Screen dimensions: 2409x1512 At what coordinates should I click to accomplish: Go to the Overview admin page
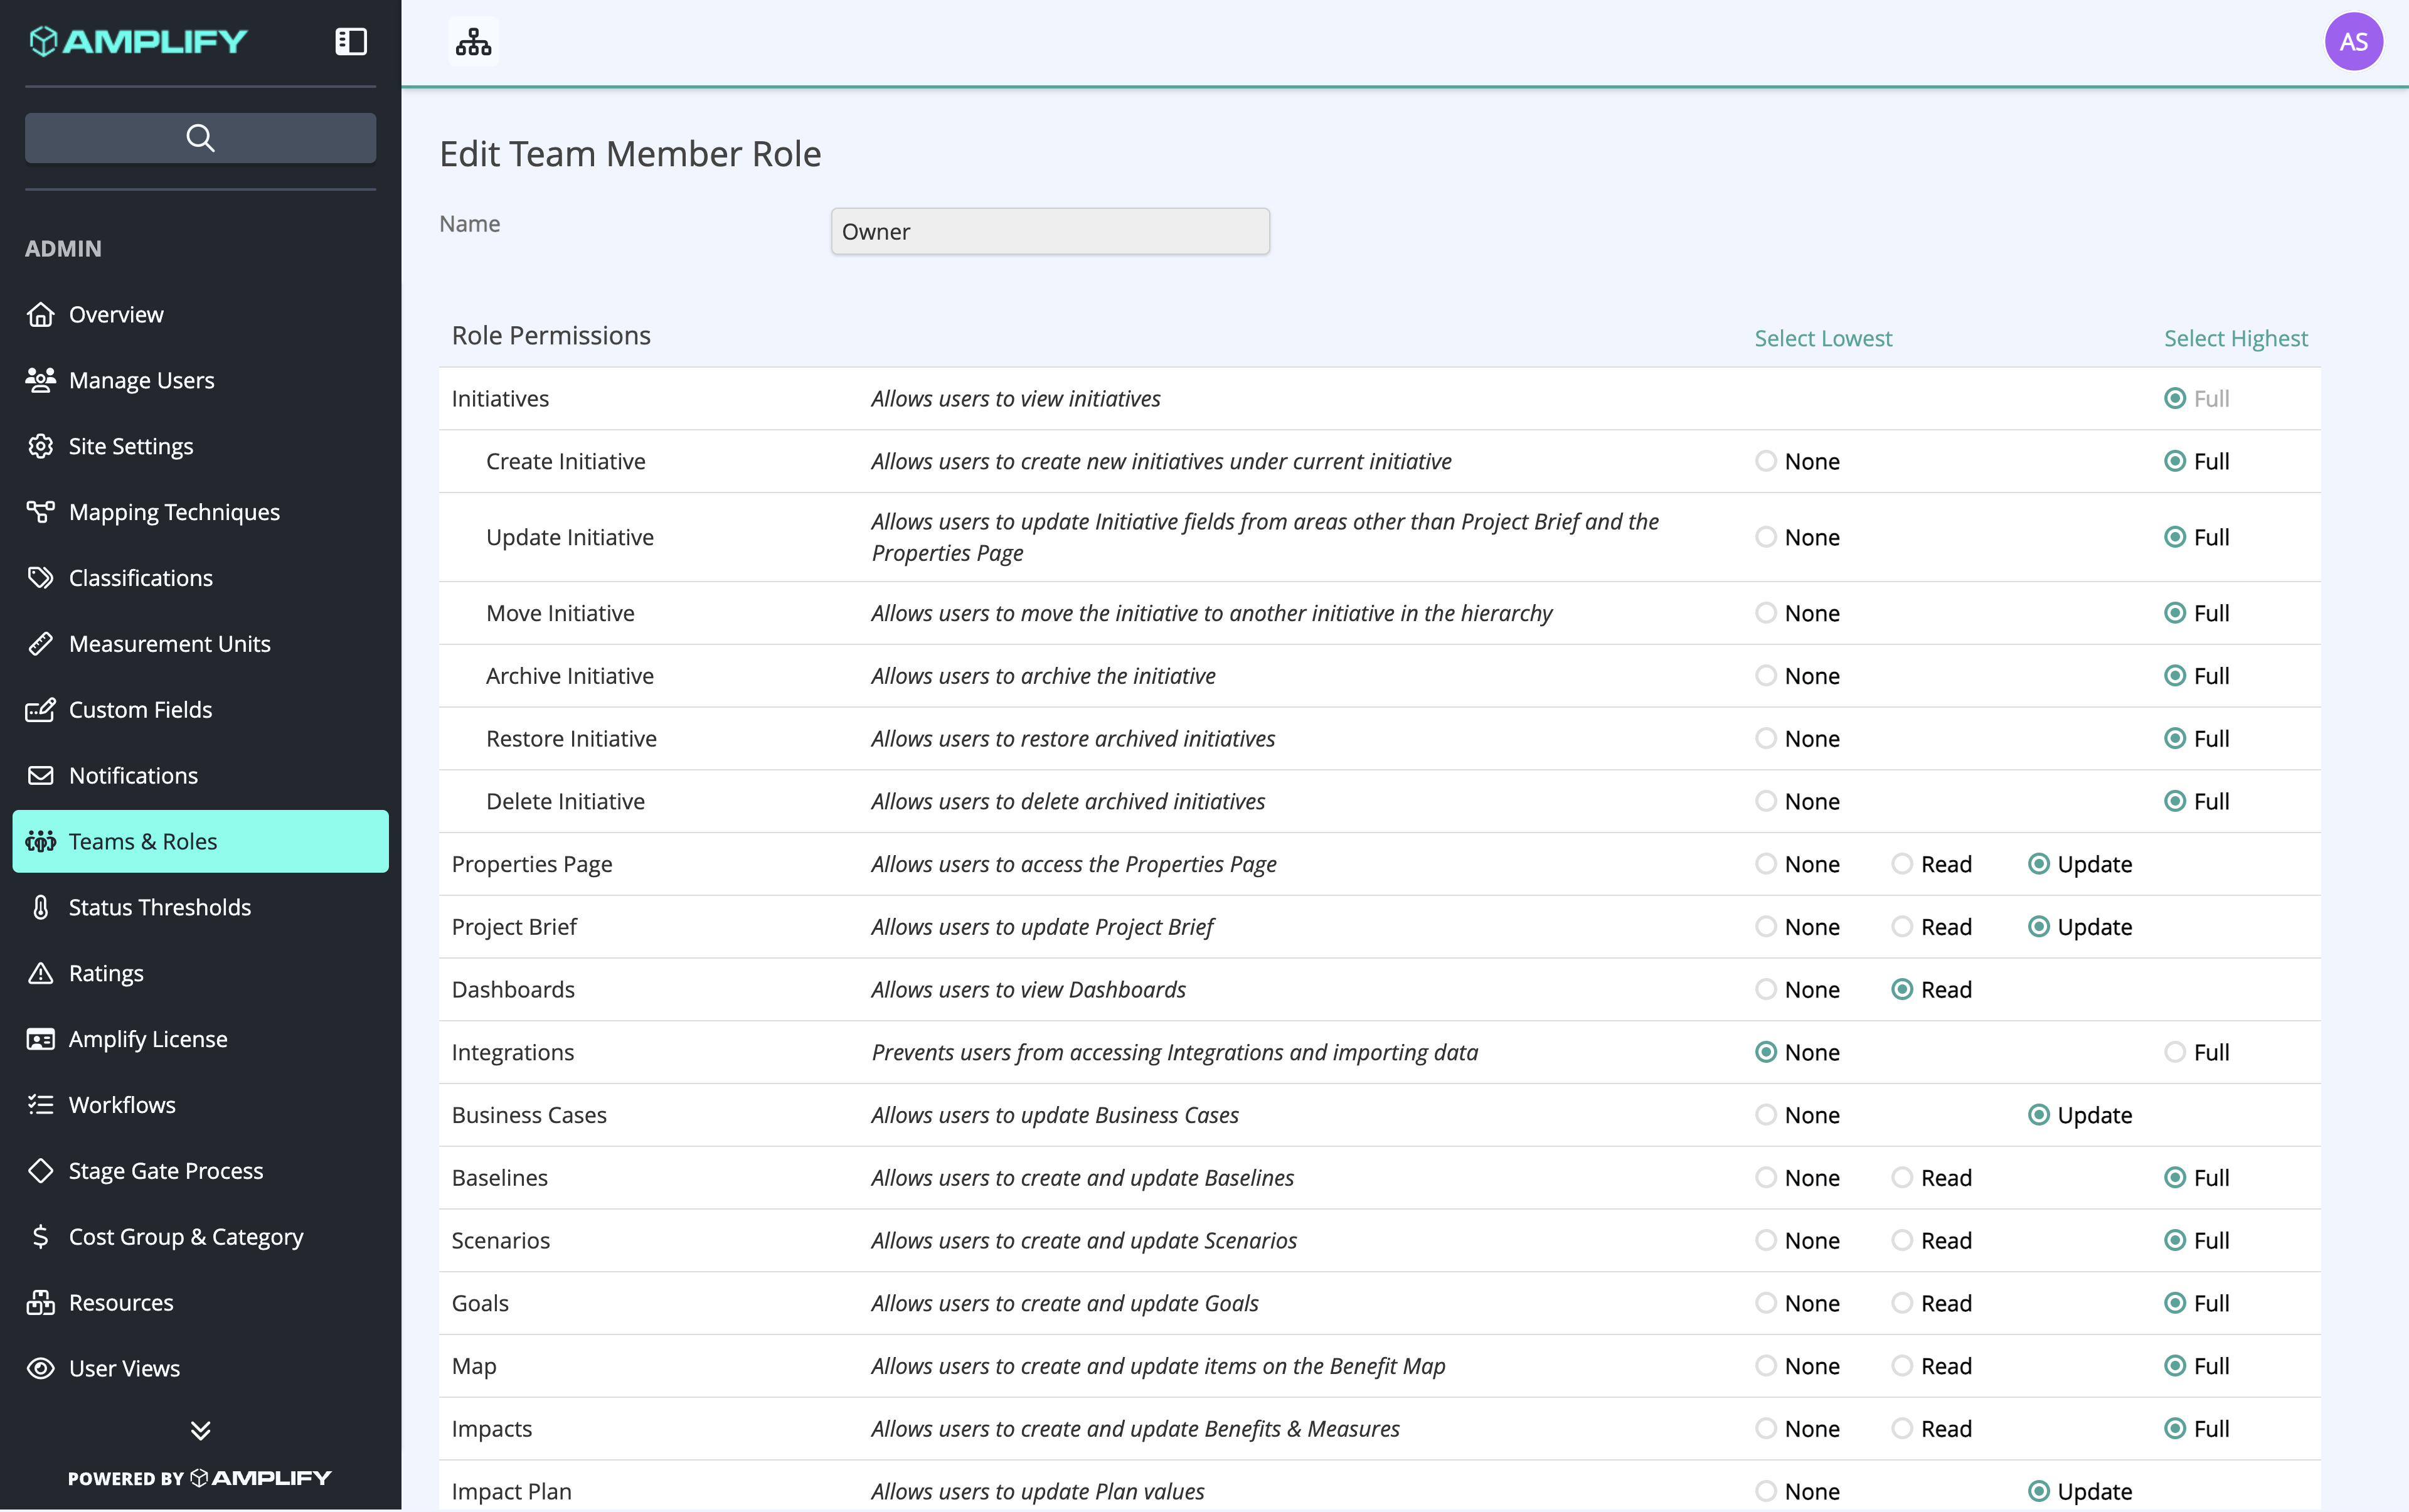point(115,313)
